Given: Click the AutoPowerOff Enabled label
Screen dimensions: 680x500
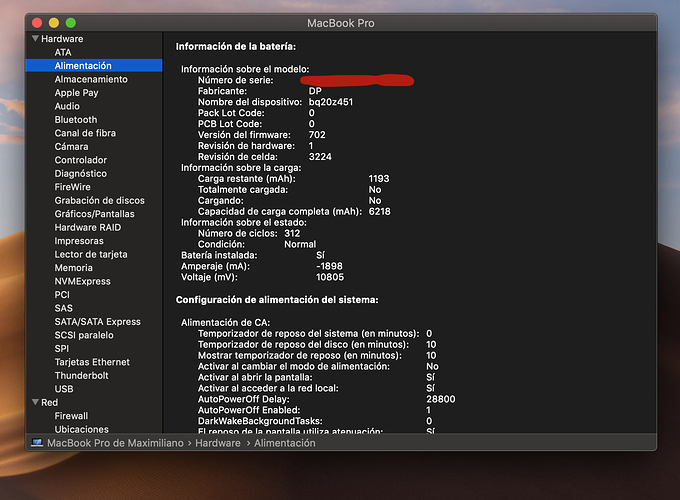Looking at the screenshot, I should (249, 410).
